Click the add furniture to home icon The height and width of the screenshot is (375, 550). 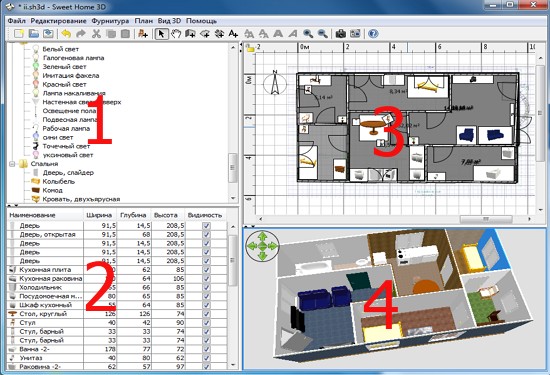point(142,34)
